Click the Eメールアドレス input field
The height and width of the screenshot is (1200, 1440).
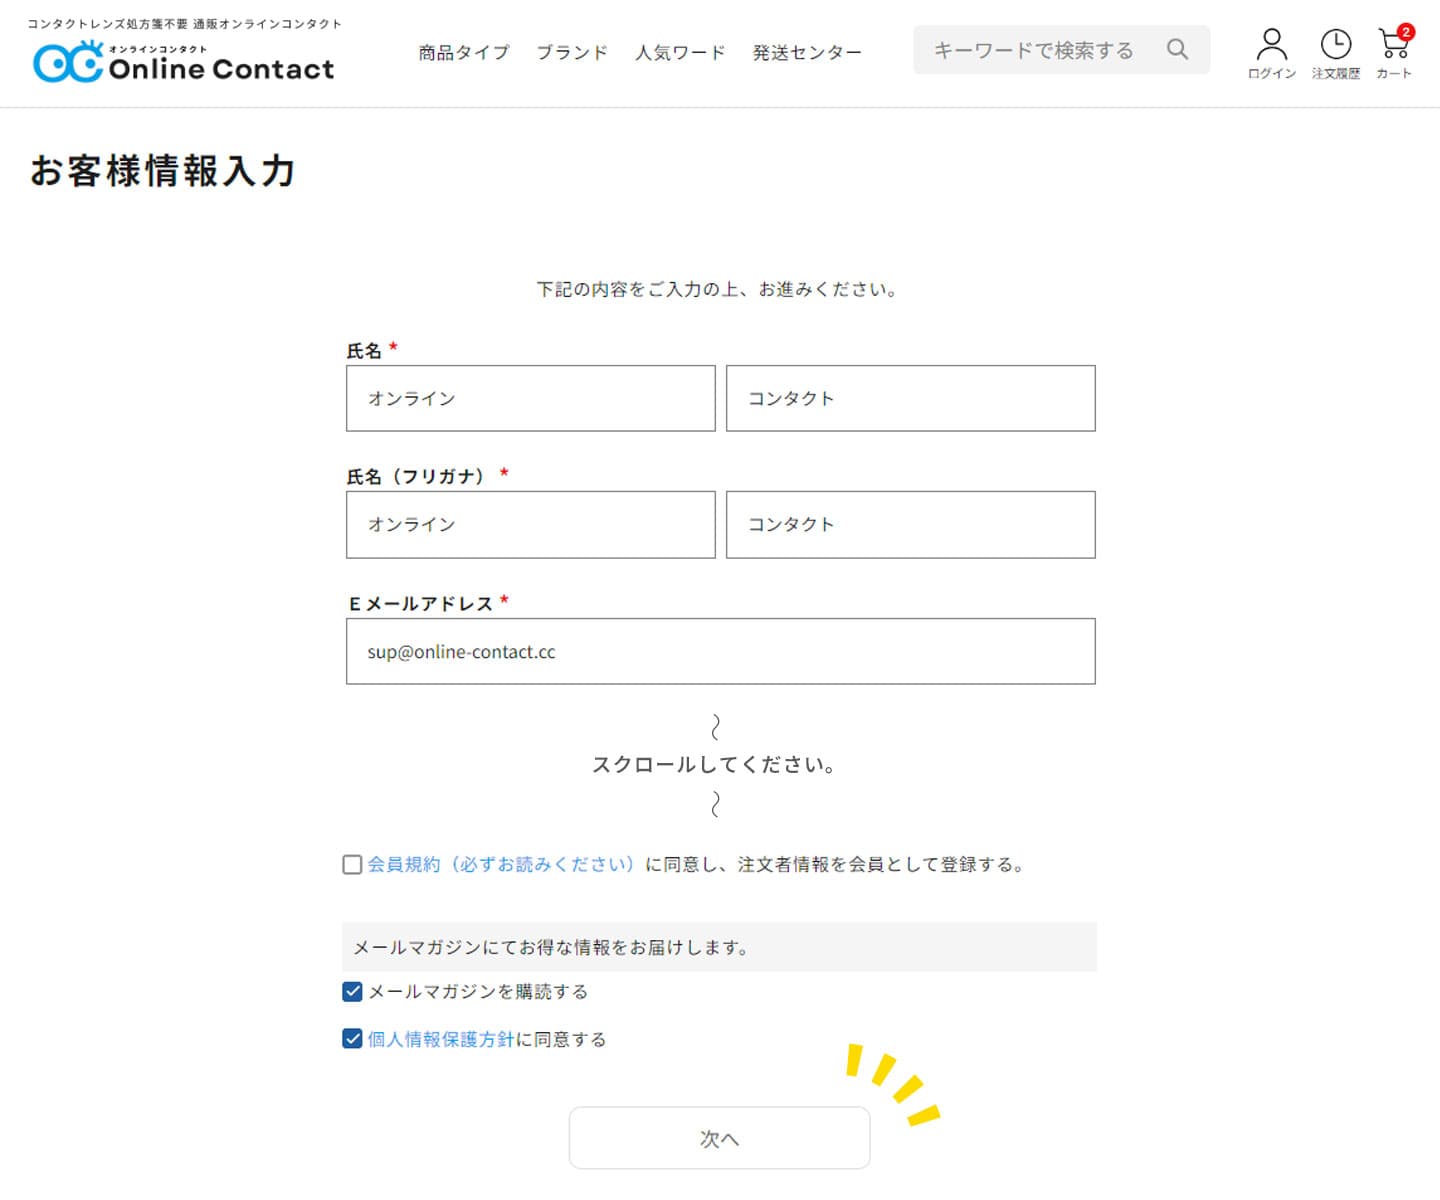pyautogui.click(x=720, y=652)
